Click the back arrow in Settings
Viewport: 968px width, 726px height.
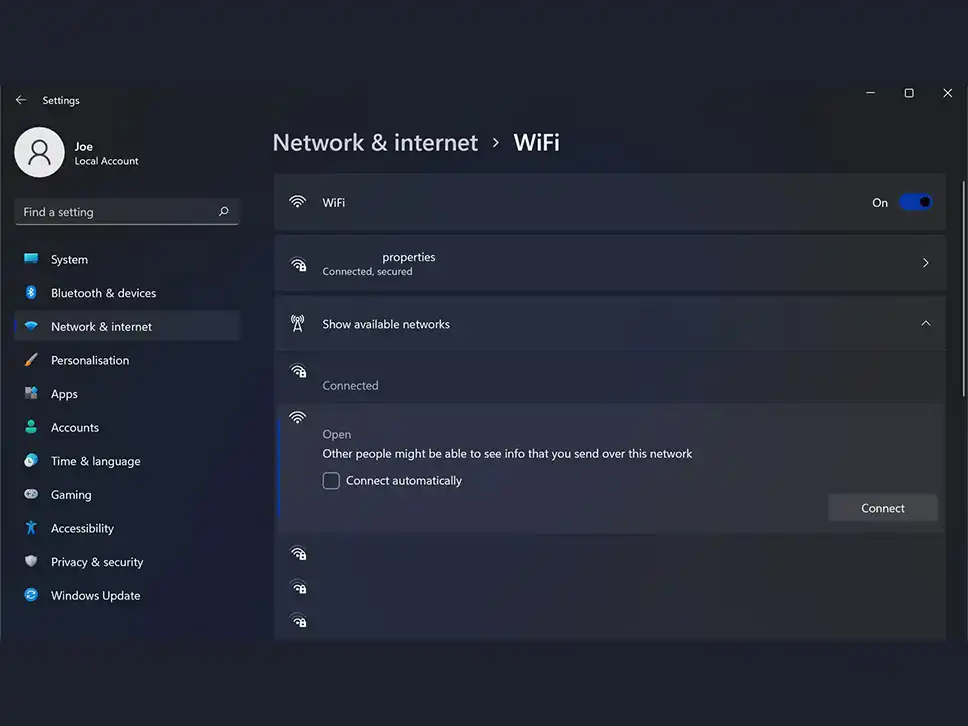[21, 100]
